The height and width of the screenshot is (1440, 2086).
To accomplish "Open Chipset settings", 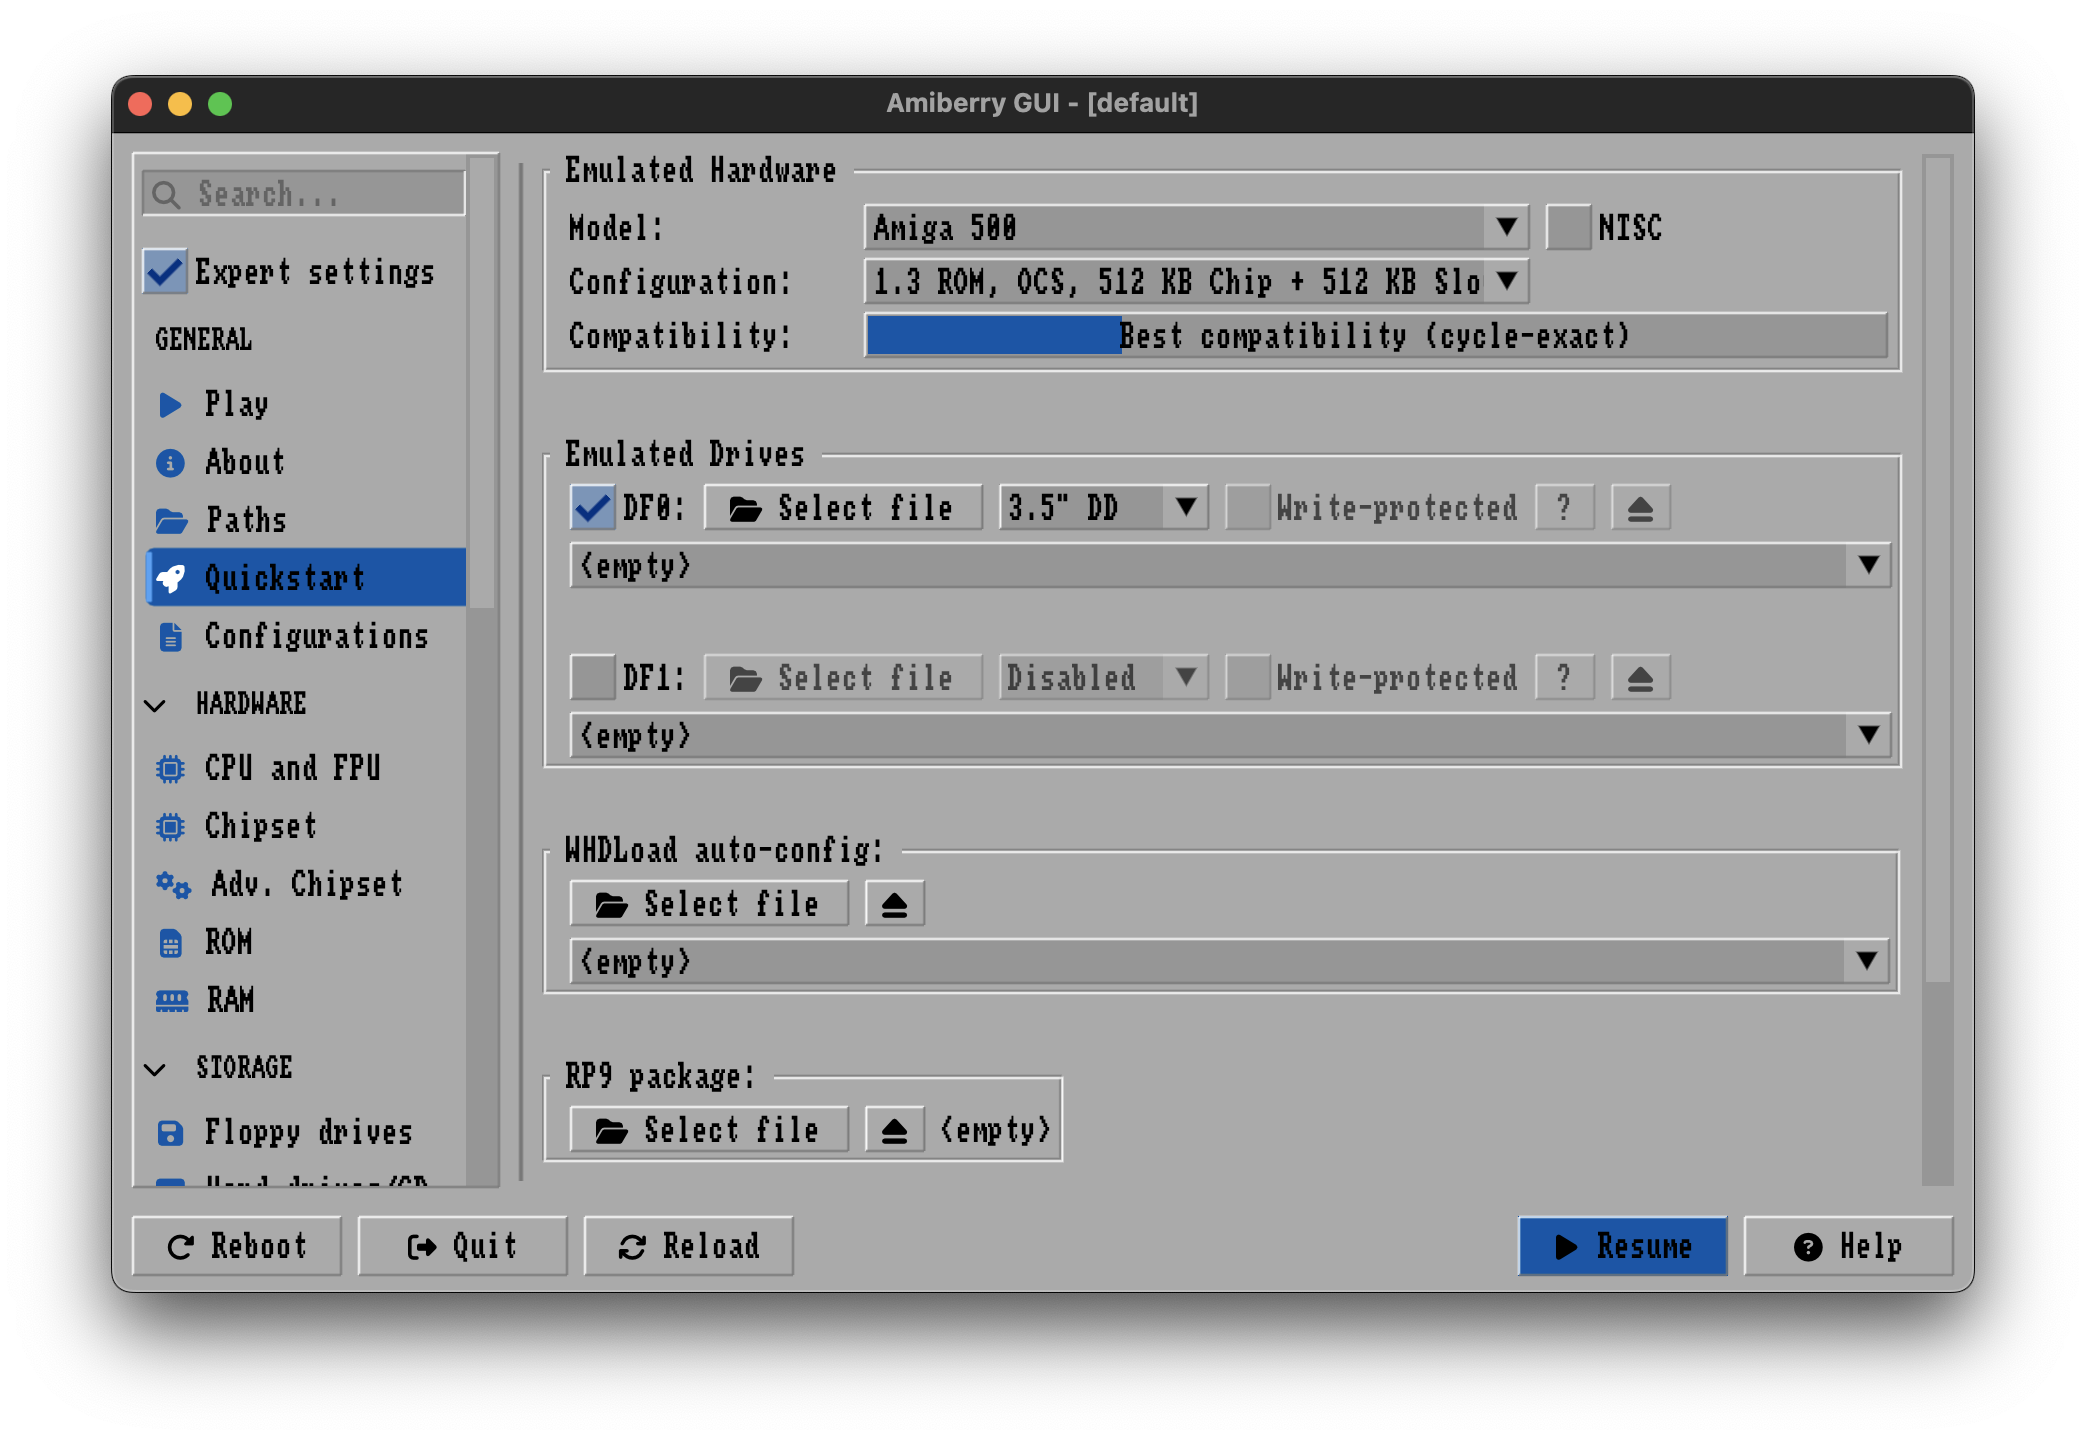I will pyautogui.click(x=305, y=826).
